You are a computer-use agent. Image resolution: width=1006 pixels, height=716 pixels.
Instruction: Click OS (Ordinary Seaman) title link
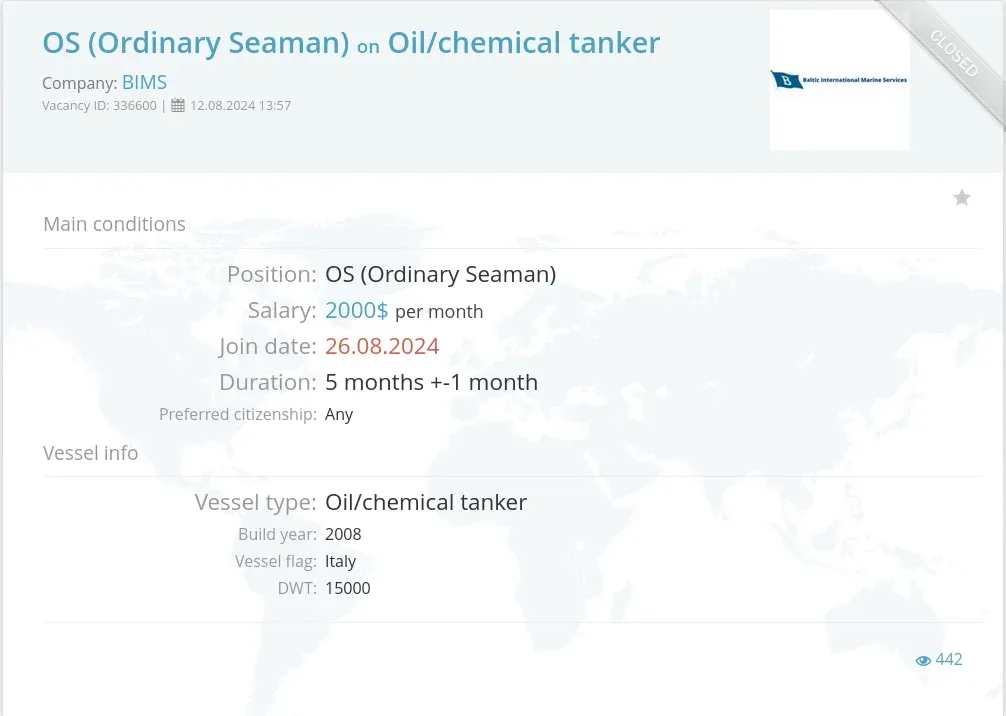(x=196, y=43)
